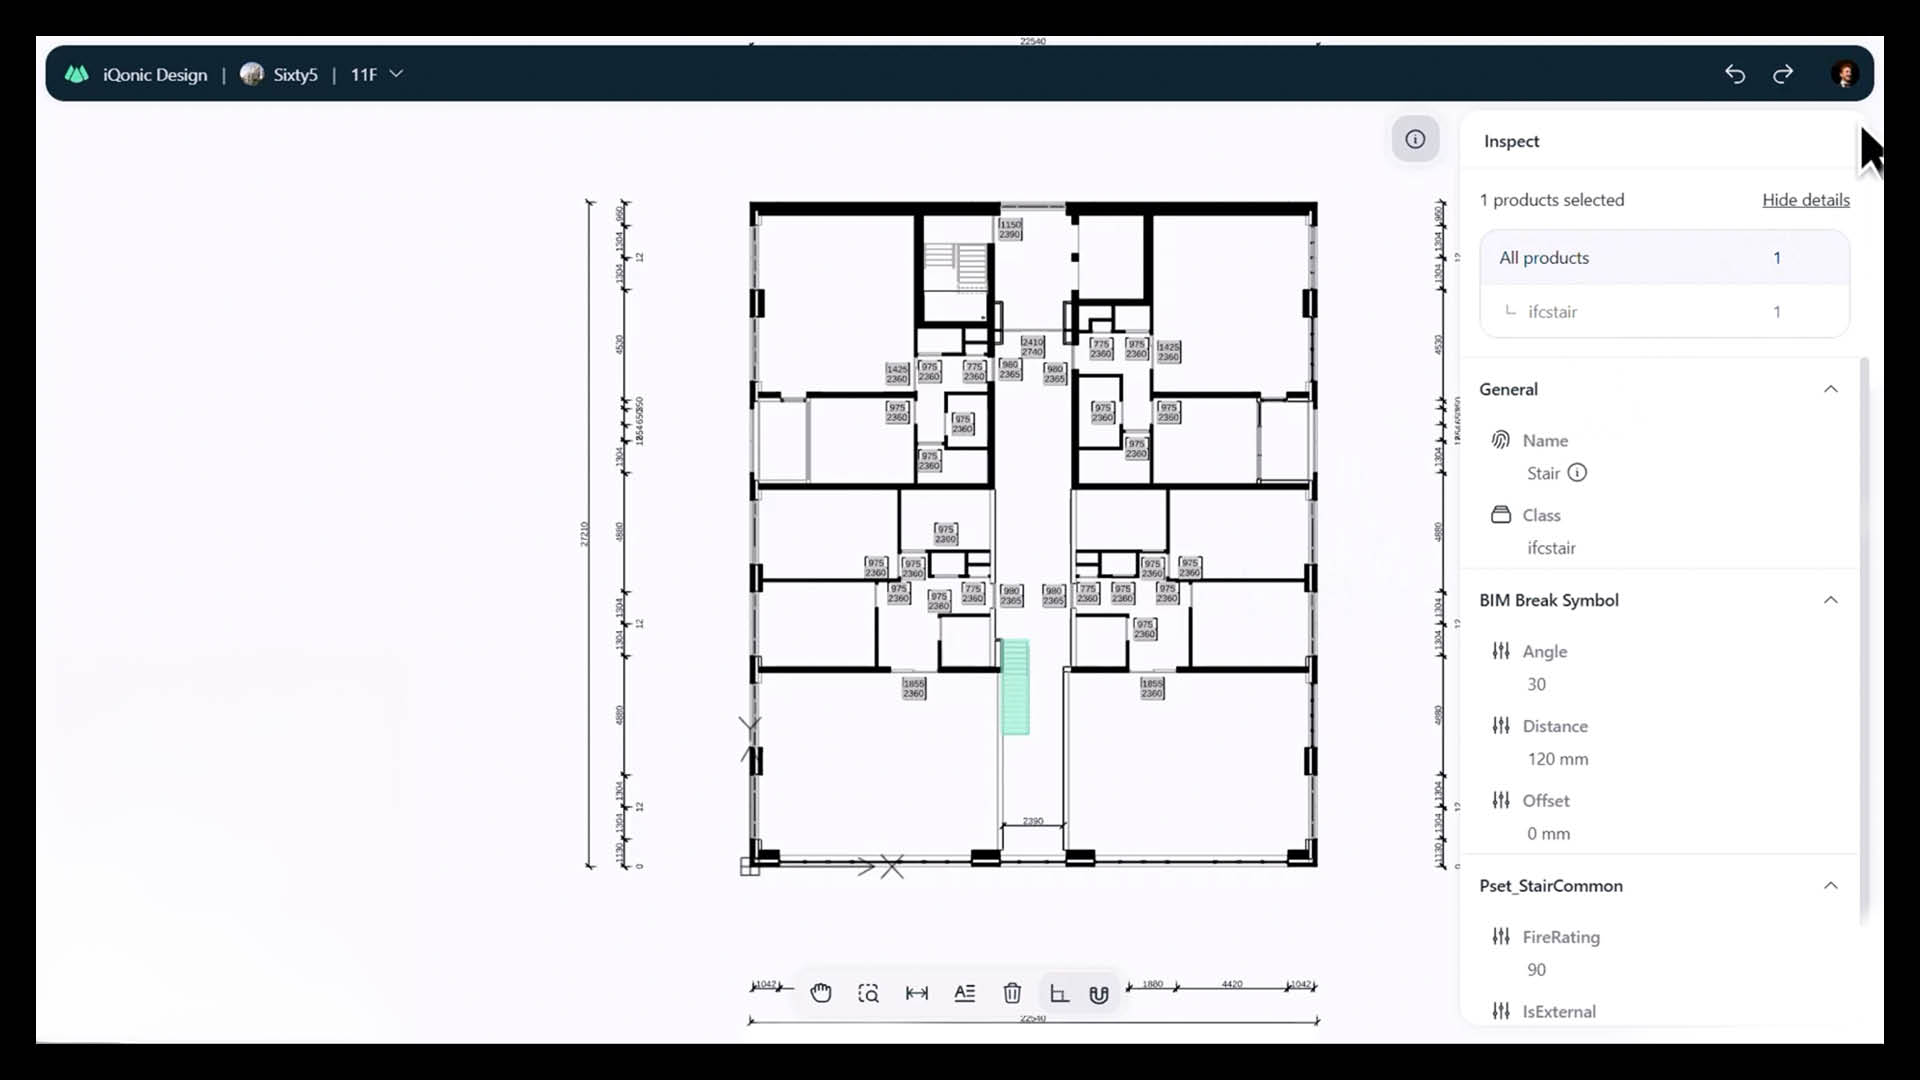This screenshot has width=1920, height=1080.
Task: Toggle the magnet snapping tool
Action: tap(1099, 993)
